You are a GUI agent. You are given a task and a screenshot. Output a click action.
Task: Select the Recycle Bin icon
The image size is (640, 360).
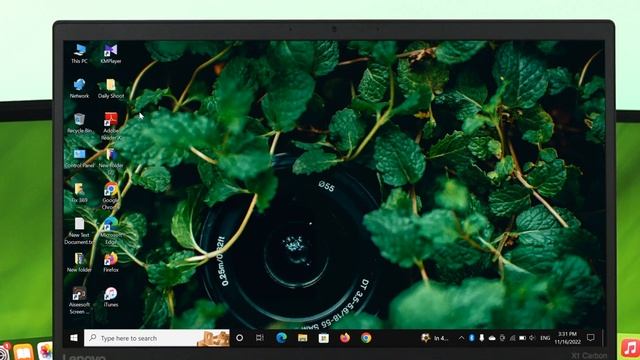pyautogui.click(x=79, y=123)
